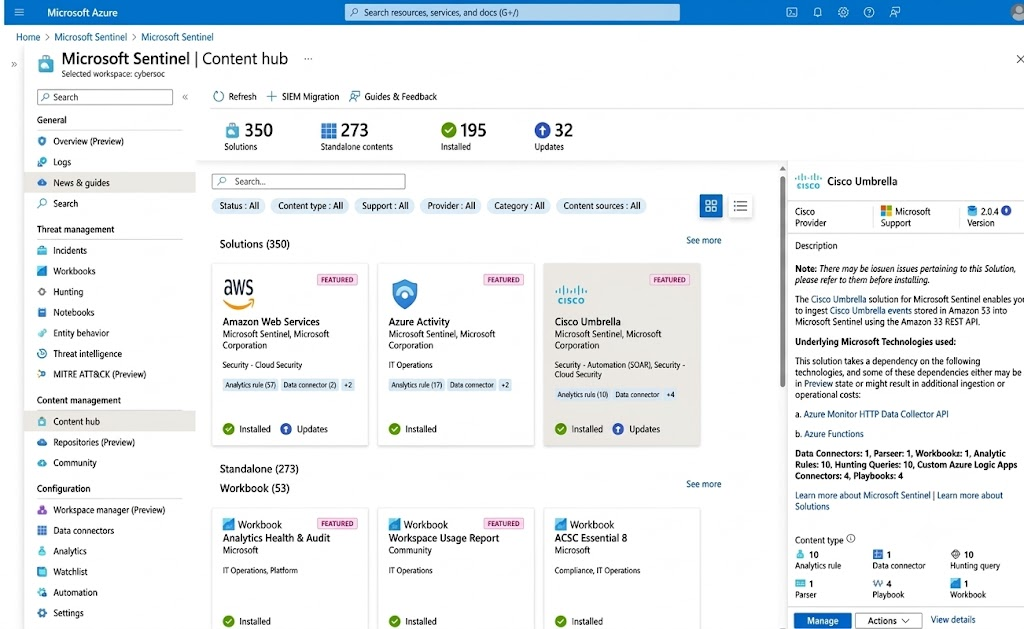Open the Azure portal hamburger menu
This screenshot has height=629, width=1024.
(19, 12)
